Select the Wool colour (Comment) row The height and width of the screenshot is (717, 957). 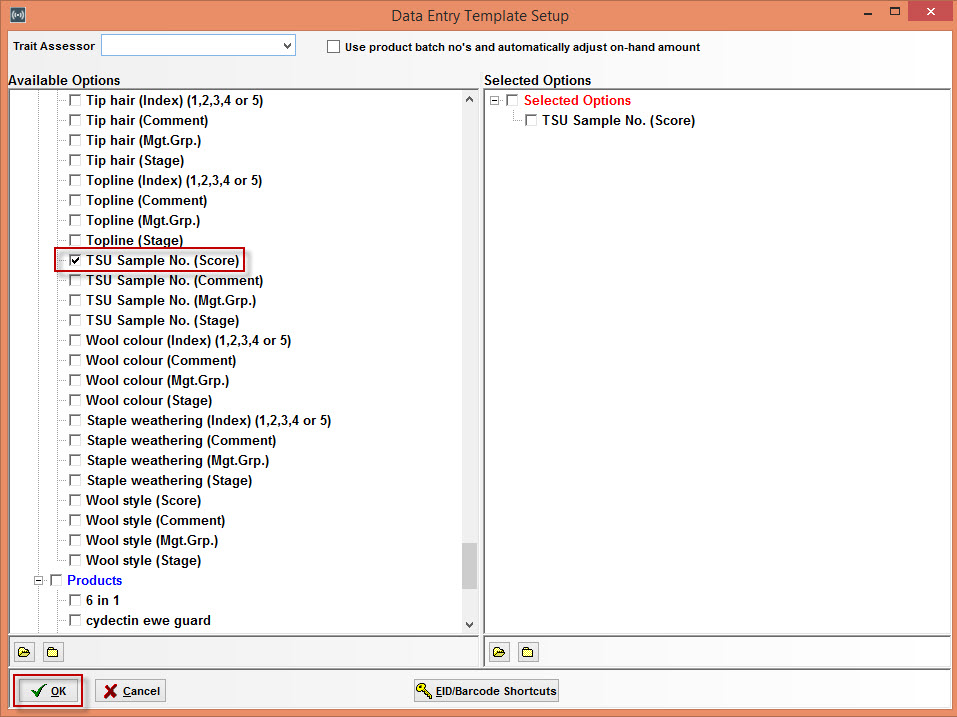(161, 360)
